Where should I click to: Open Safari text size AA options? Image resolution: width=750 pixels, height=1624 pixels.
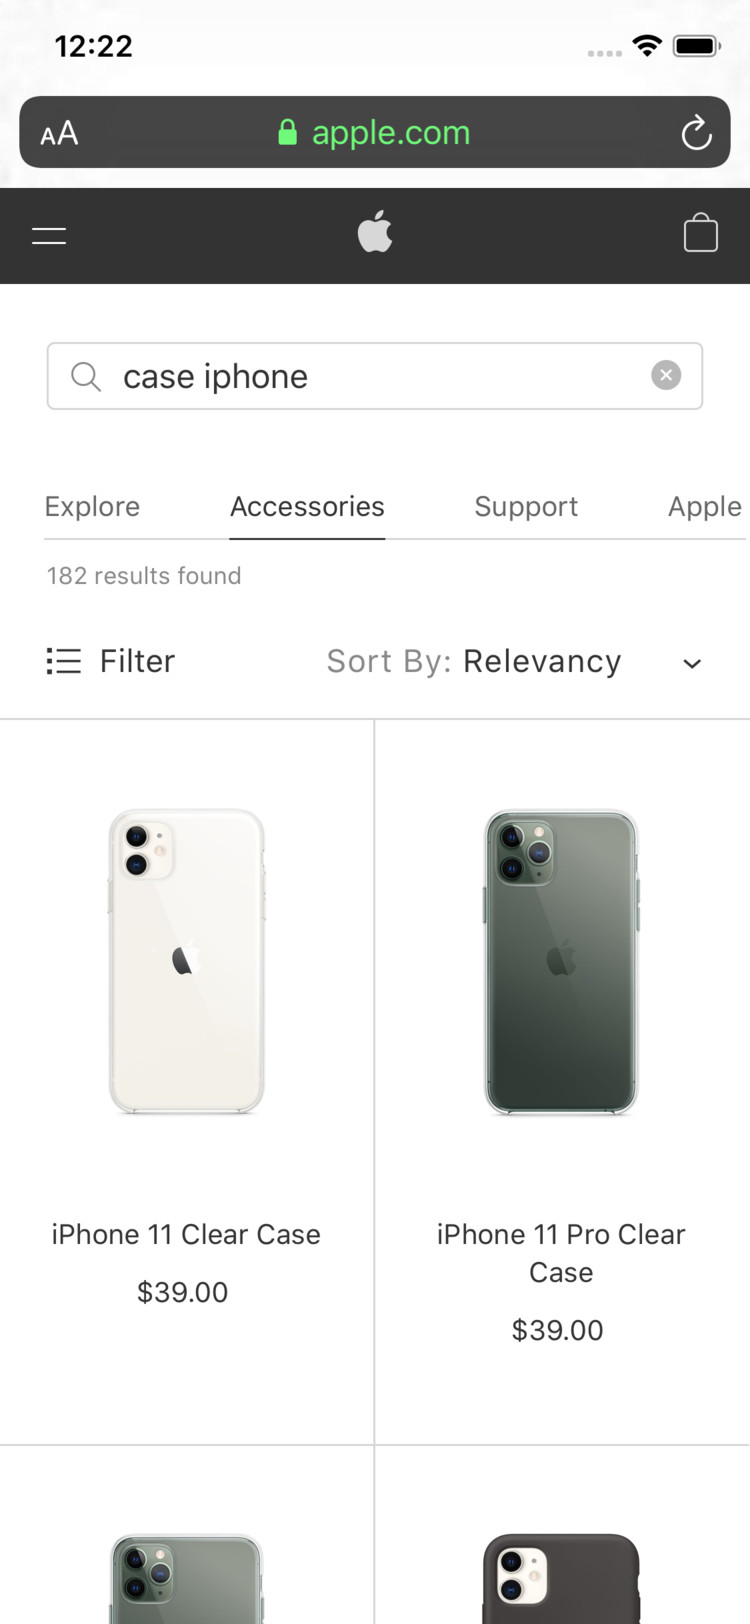(x=59, y=133)
